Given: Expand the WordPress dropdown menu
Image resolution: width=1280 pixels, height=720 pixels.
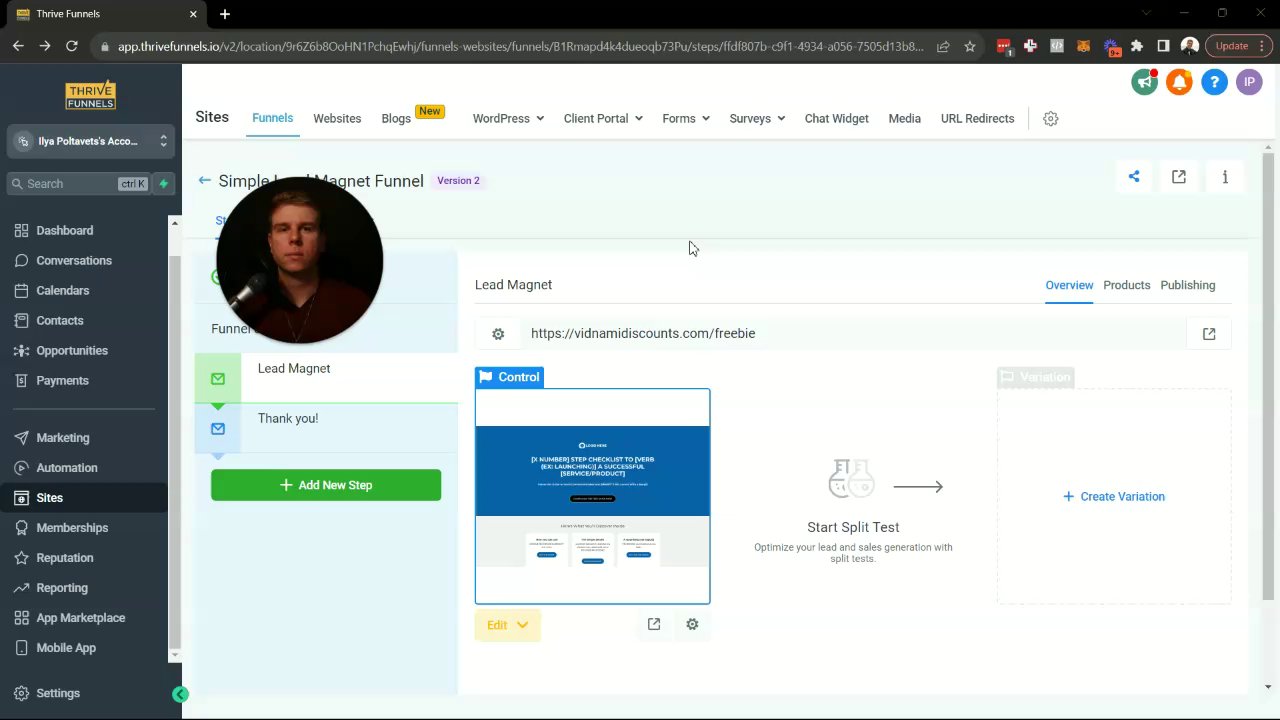Looking at the screenshot, I should pos(508,118).
